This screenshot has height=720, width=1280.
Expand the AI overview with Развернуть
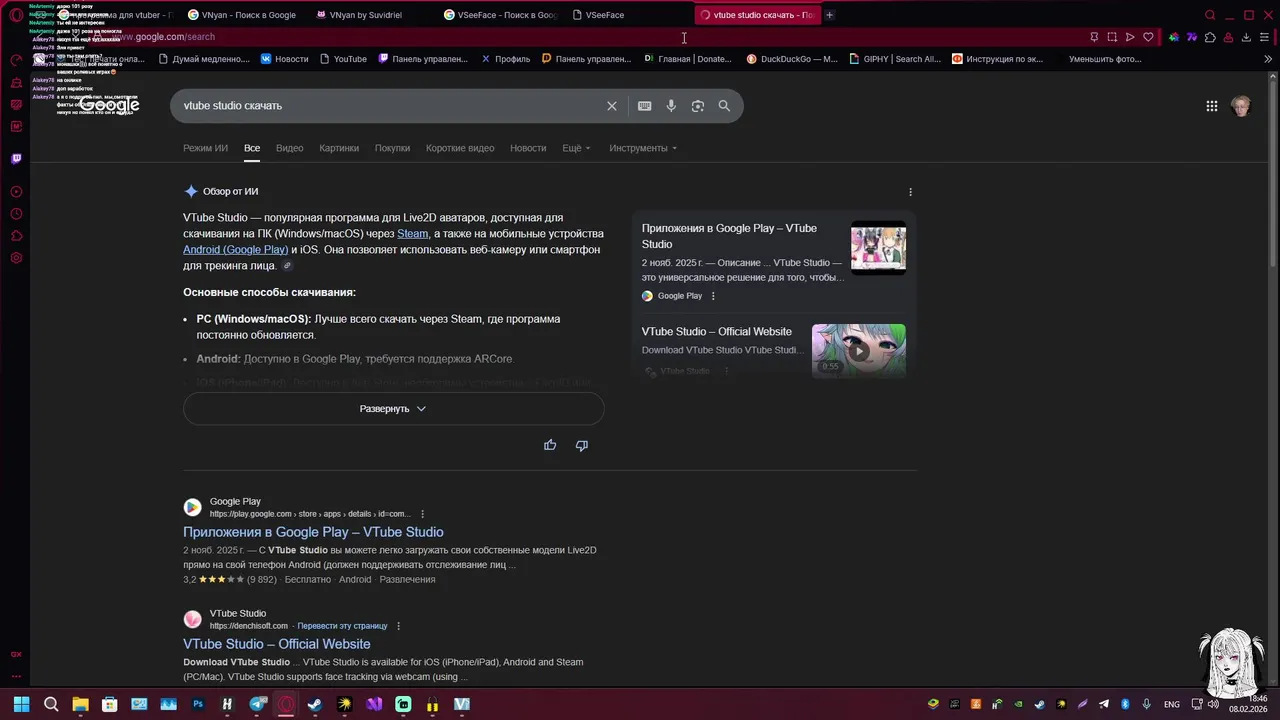pyautogui.click(x=393, y=409)
